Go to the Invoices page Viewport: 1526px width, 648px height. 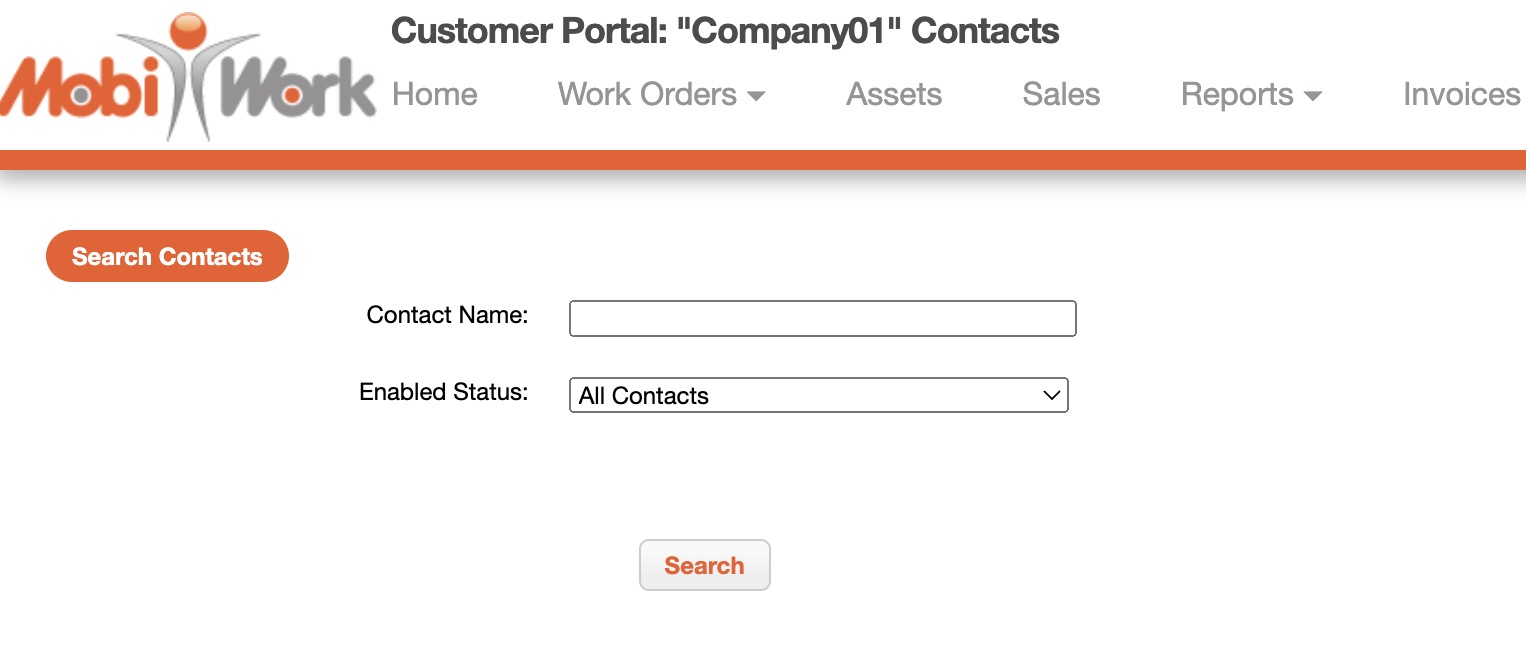coord(1461,95)
